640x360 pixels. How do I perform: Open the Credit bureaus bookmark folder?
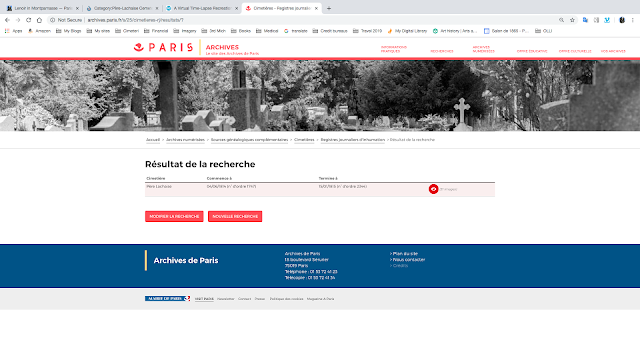(x=330, y=31)
